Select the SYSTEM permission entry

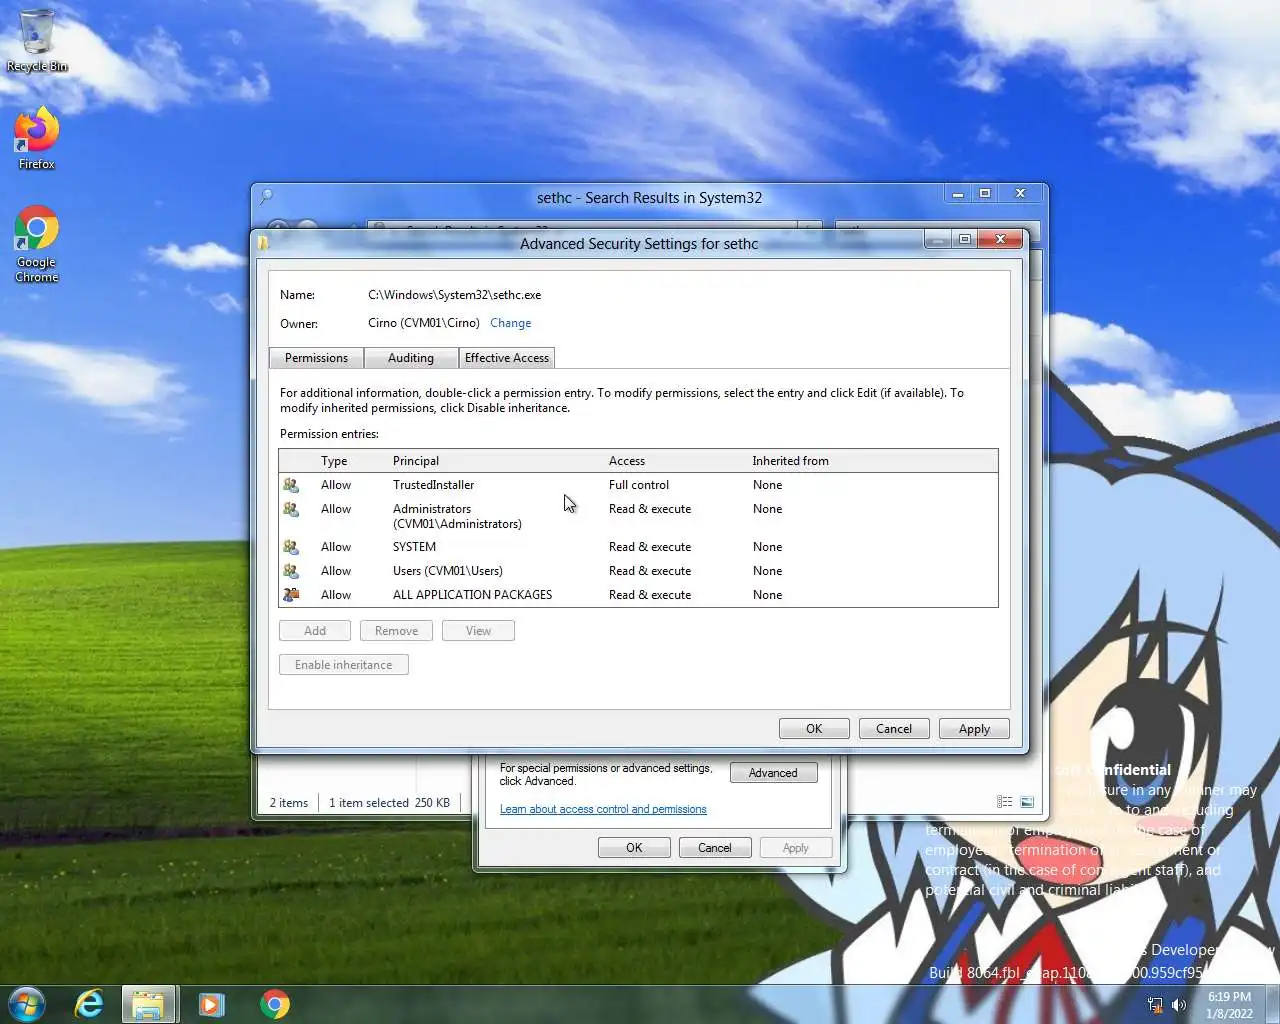638,547
